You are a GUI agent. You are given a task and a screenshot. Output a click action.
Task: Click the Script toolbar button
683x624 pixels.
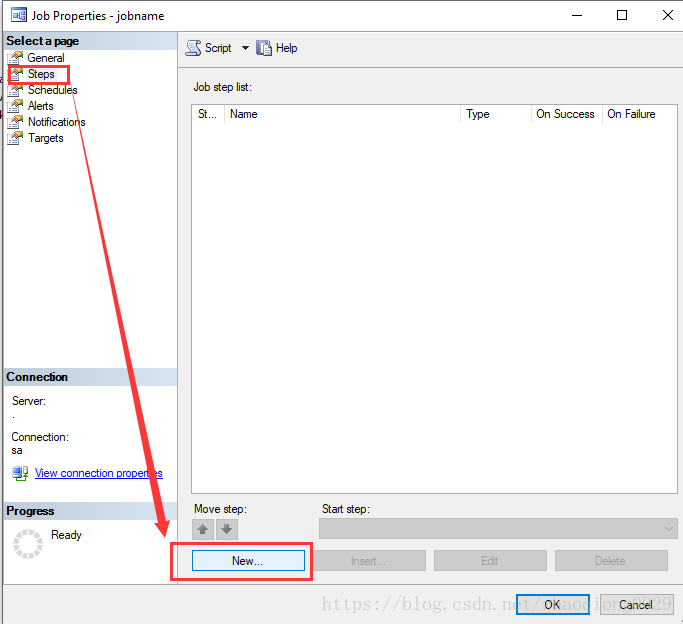point(209,48)
